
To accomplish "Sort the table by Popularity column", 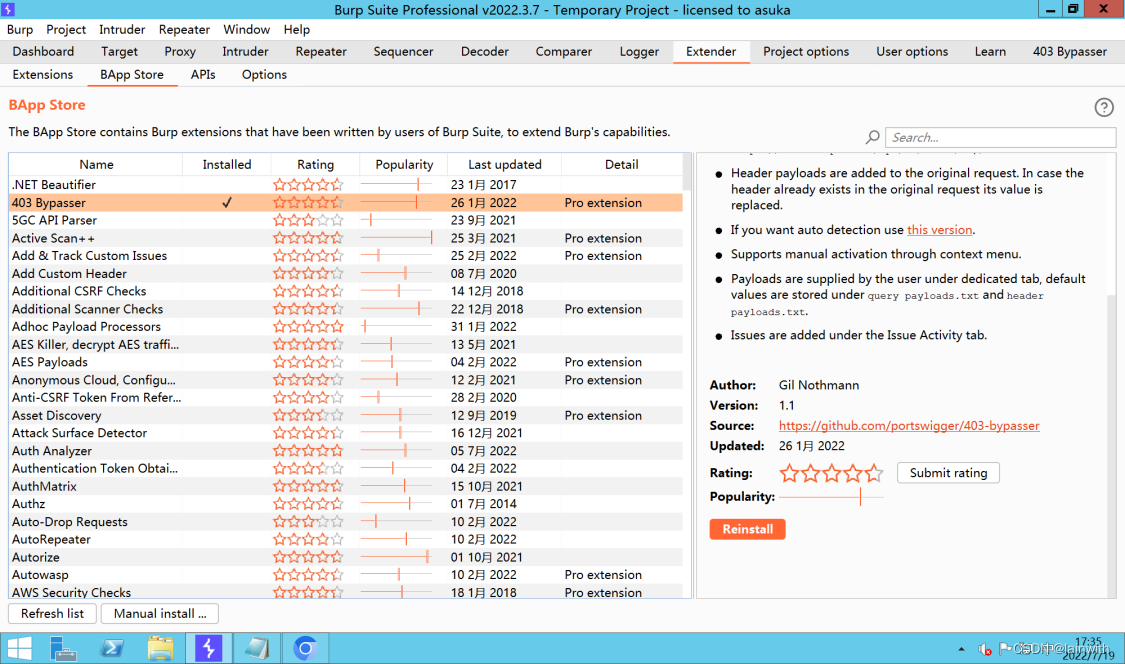I will pyautogui.click(x=404, y=164).
